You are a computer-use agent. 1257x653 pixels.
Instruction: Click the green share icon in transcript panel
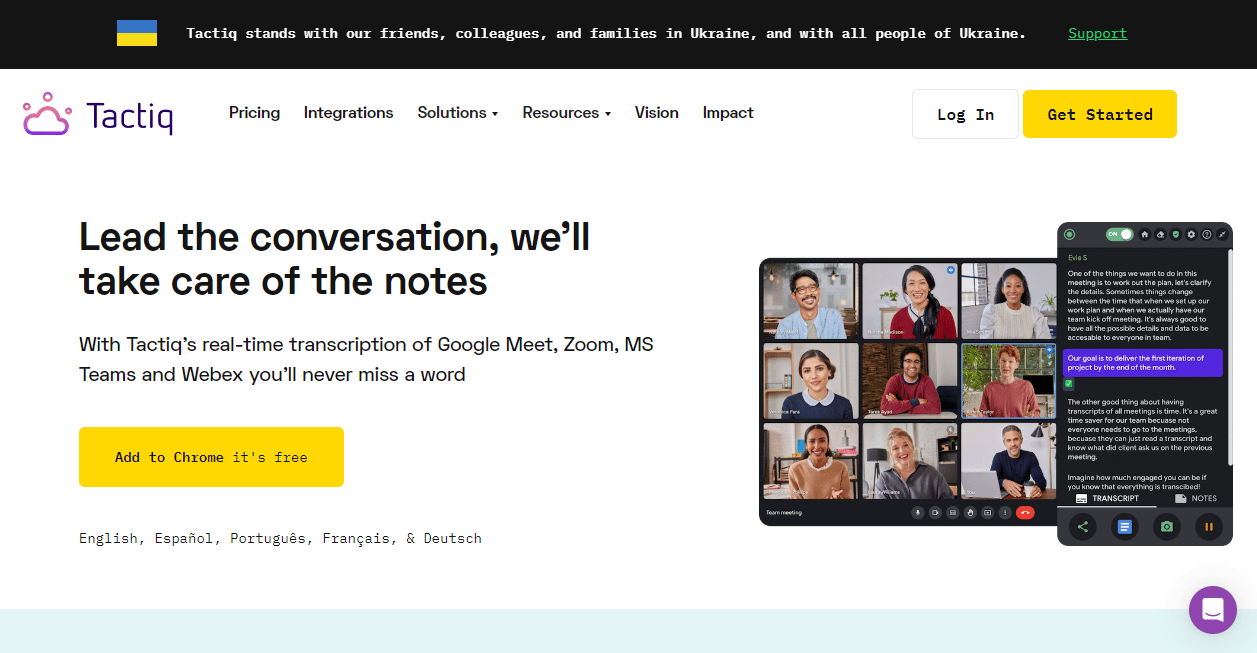point(1082,526)
